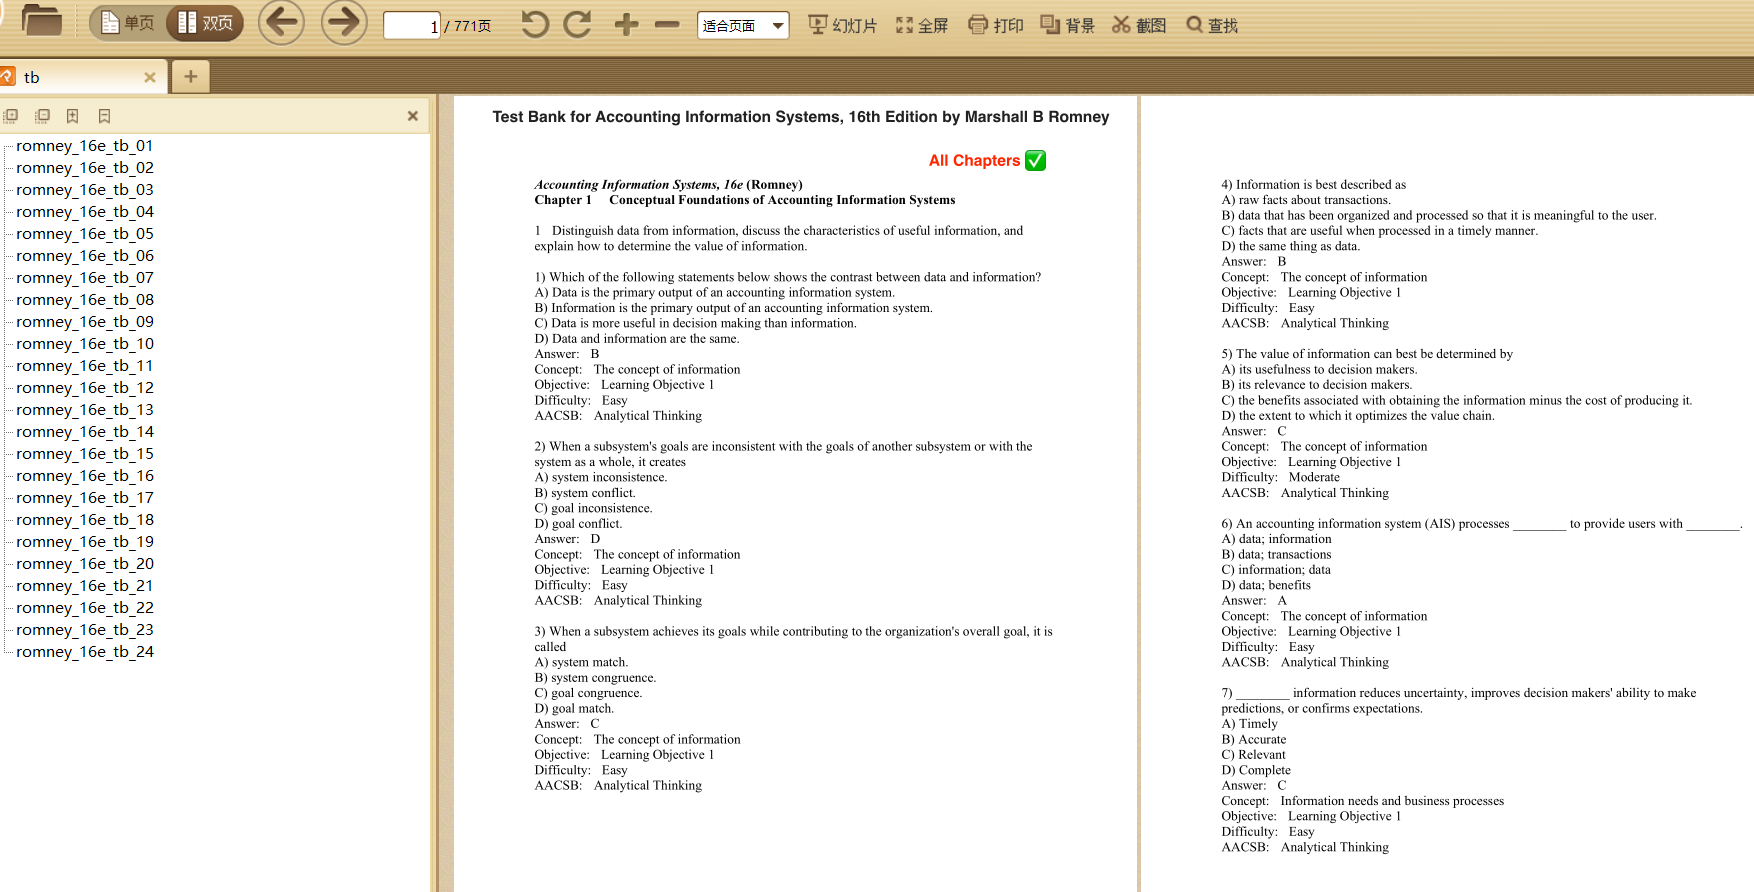1754x892 pixels.
Task: Click the green checkmark beside All Chapters
Action: click(x=1036, y=160)
